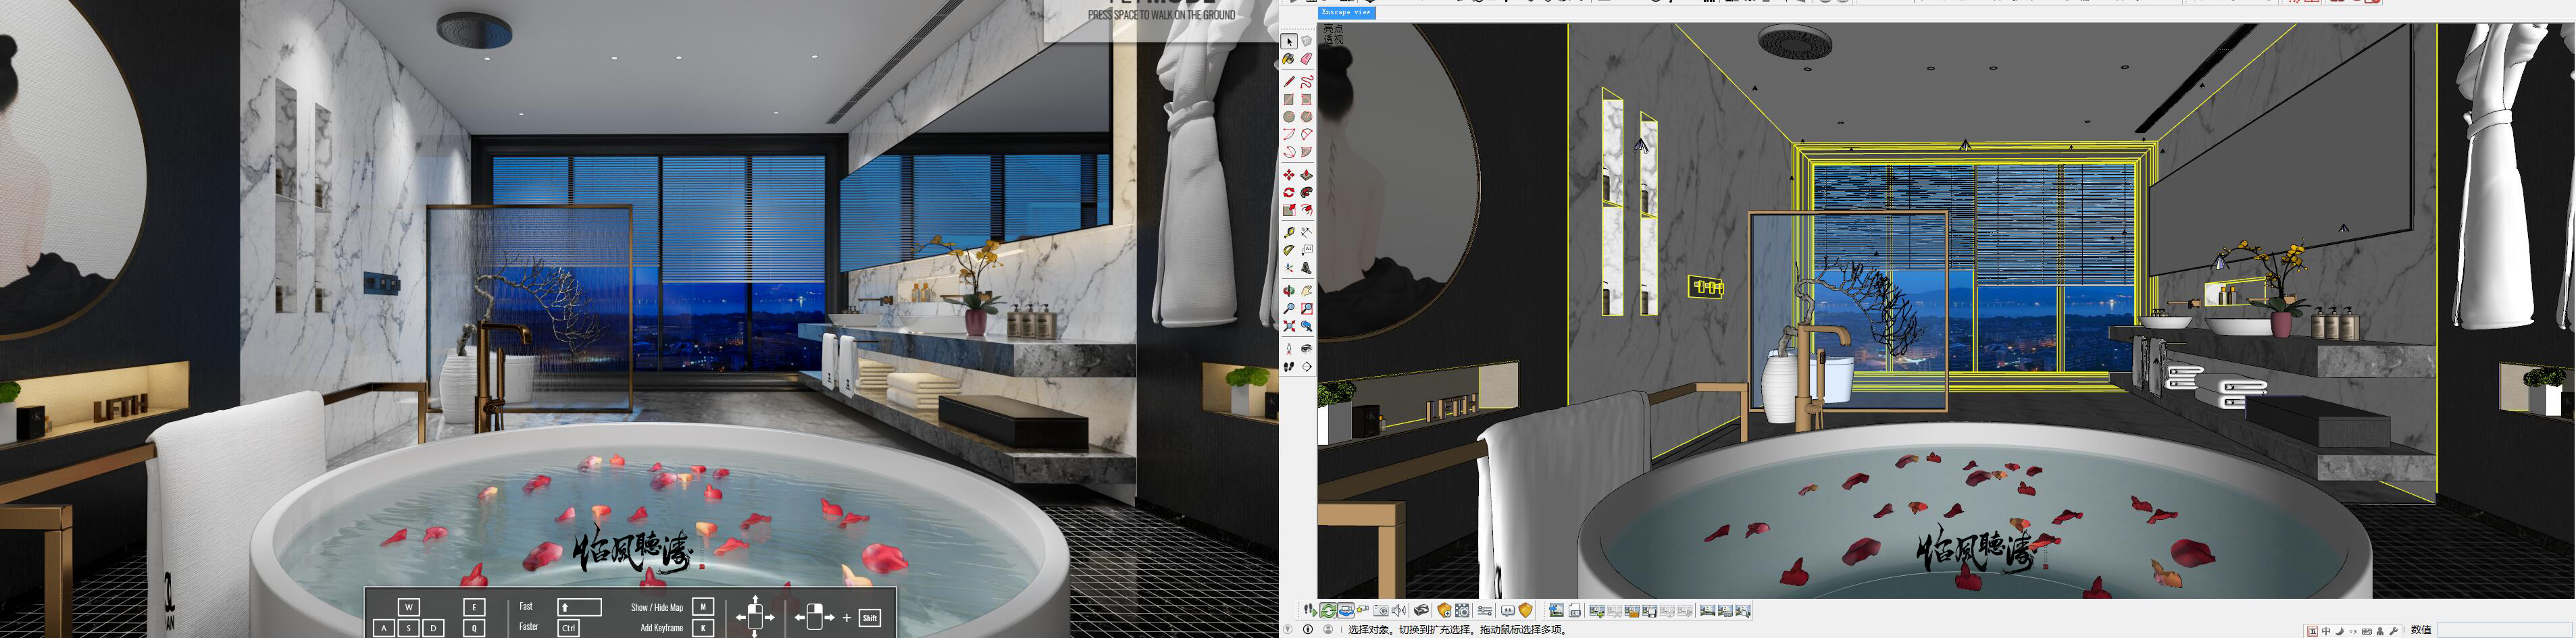Toggle Enscape VR headset mode
2576x638 pixels.
pyautogui.click(x=1421, y=611)
